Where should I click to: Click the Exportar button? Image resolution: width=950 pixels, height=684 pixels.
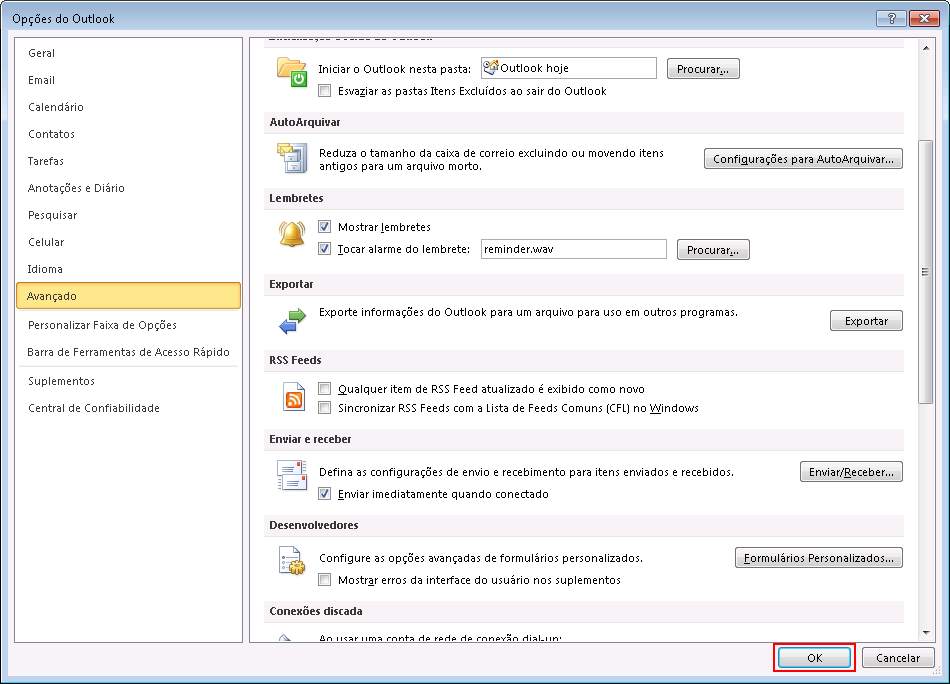coord(866,320)
